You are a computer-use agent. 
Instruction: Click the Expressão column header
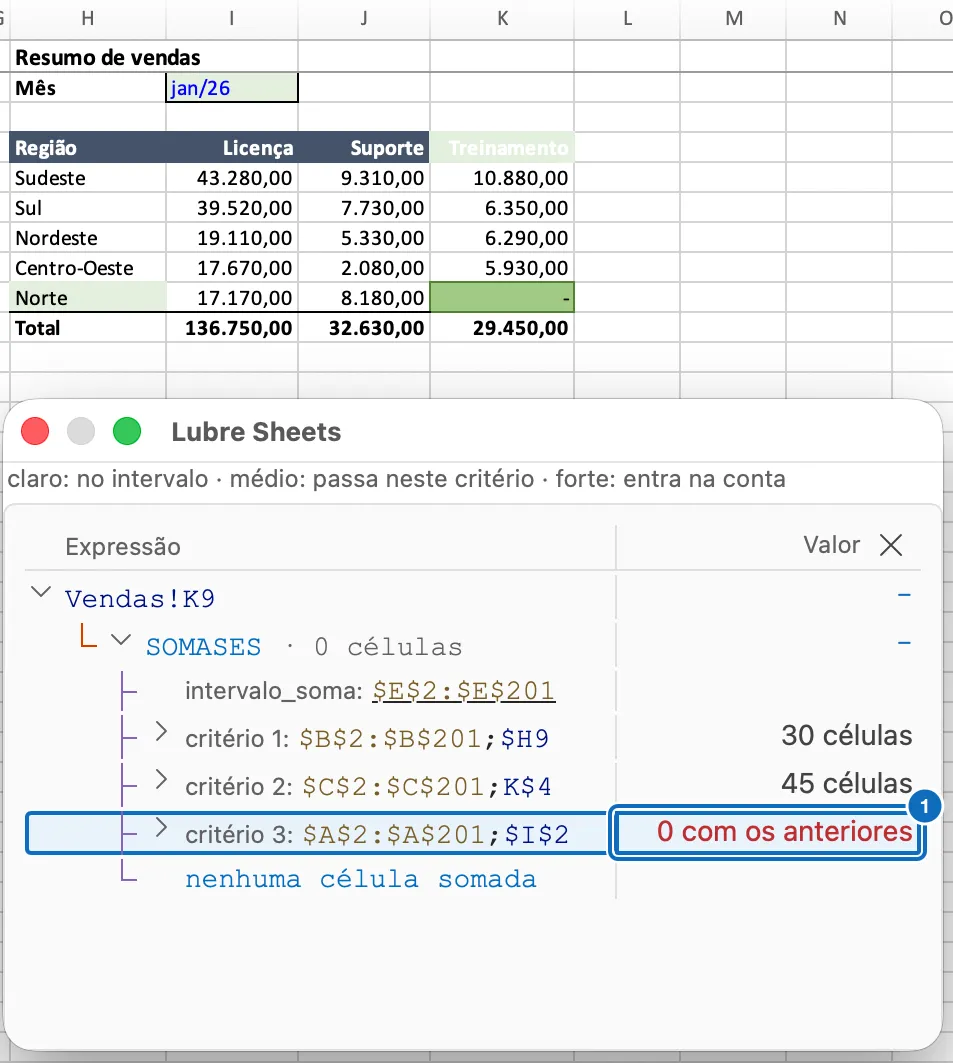pyautogui.click(x=123, y=546)
